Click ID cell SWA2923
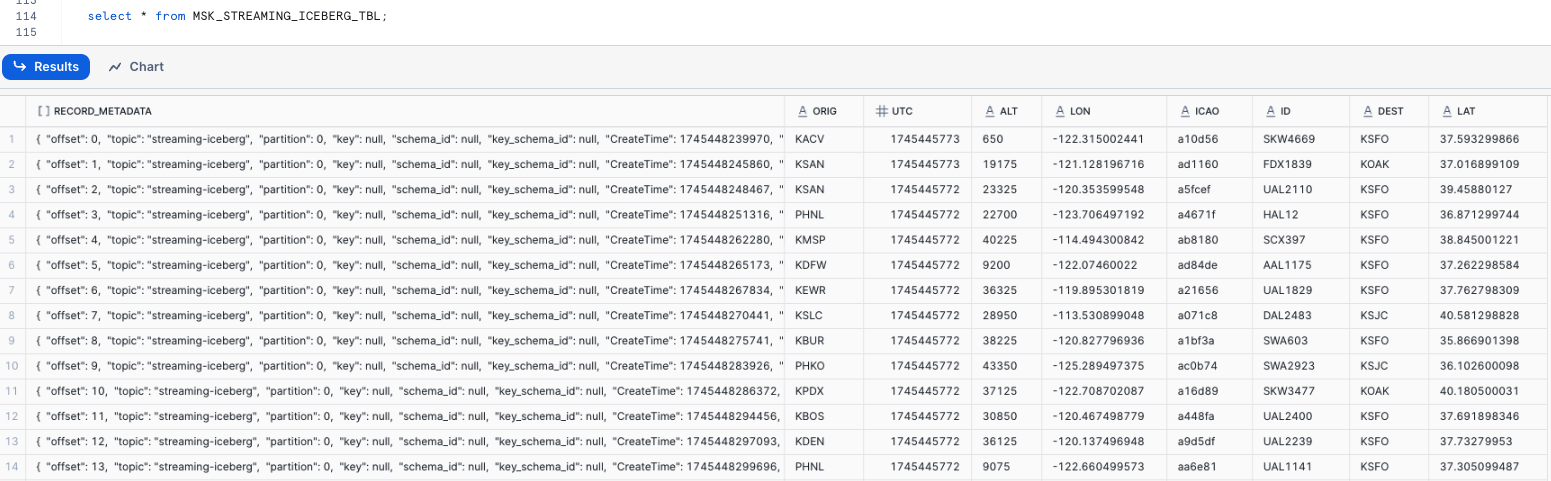 1299,366
